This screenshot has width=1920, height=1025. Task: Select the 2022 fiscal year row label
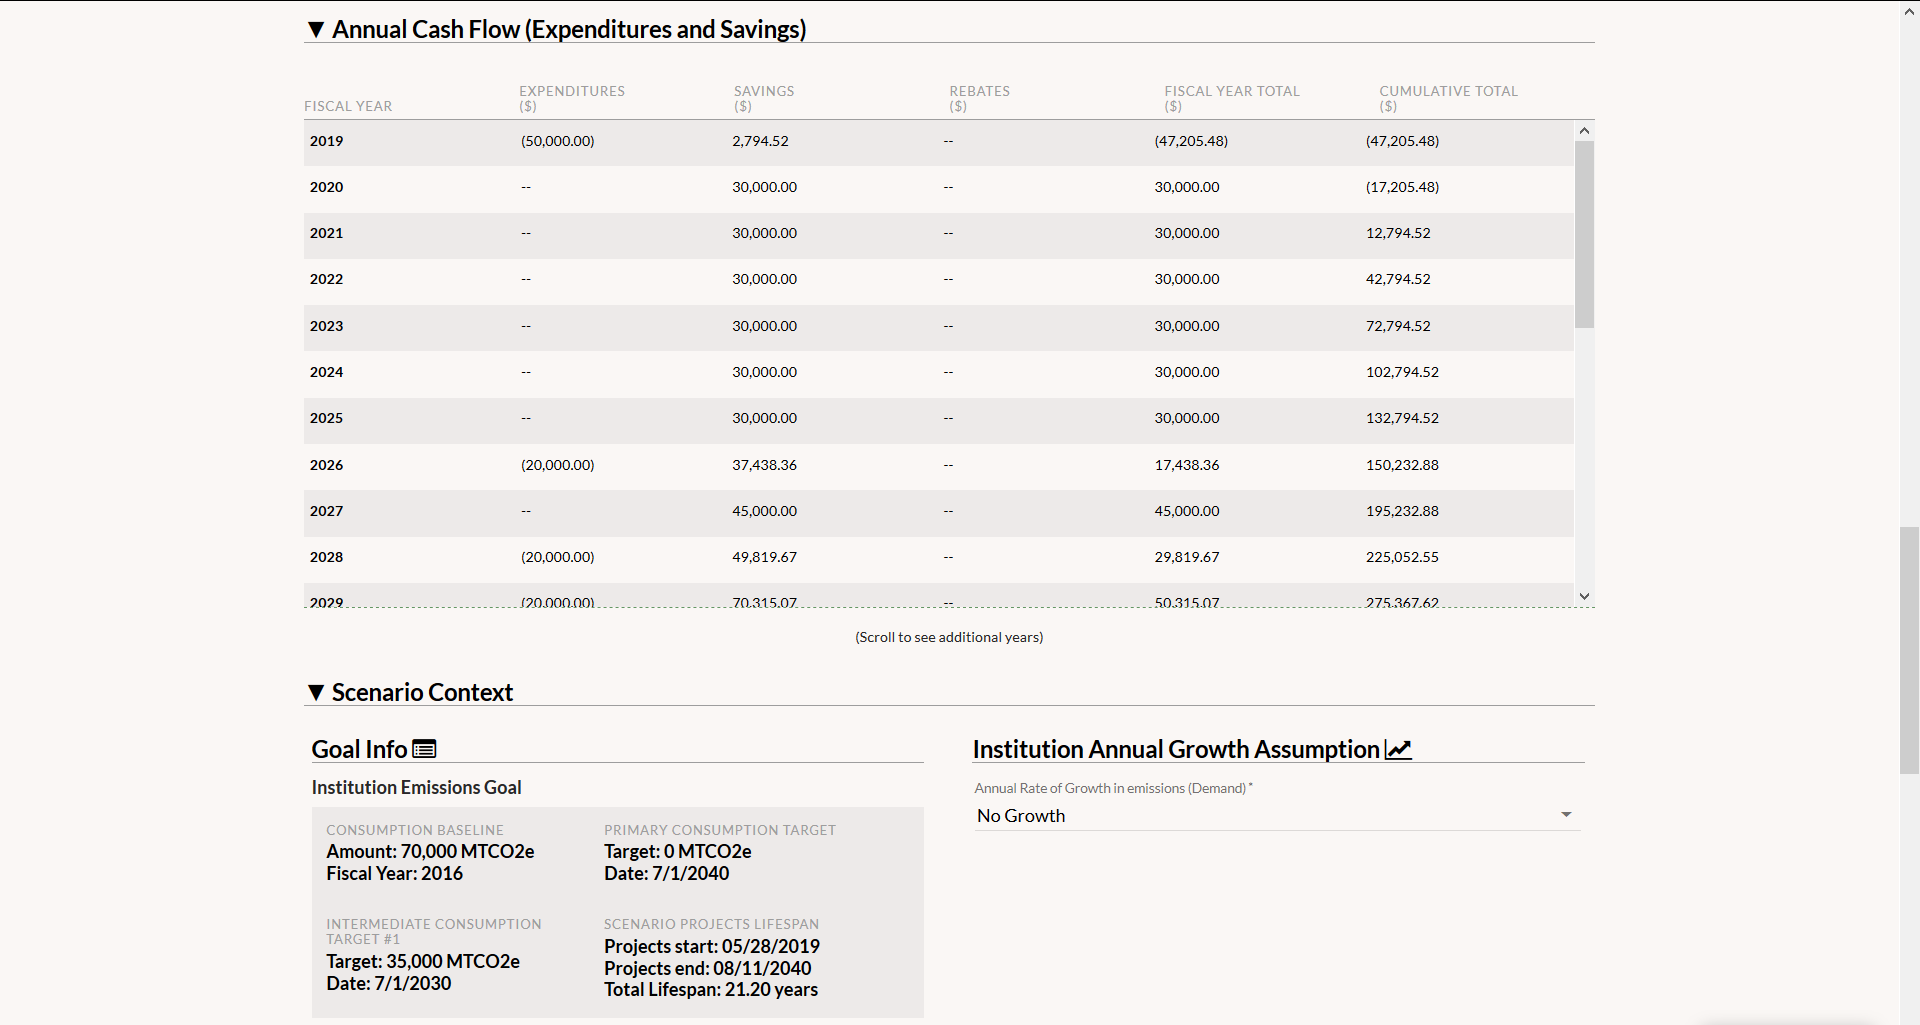coord(326,279)
